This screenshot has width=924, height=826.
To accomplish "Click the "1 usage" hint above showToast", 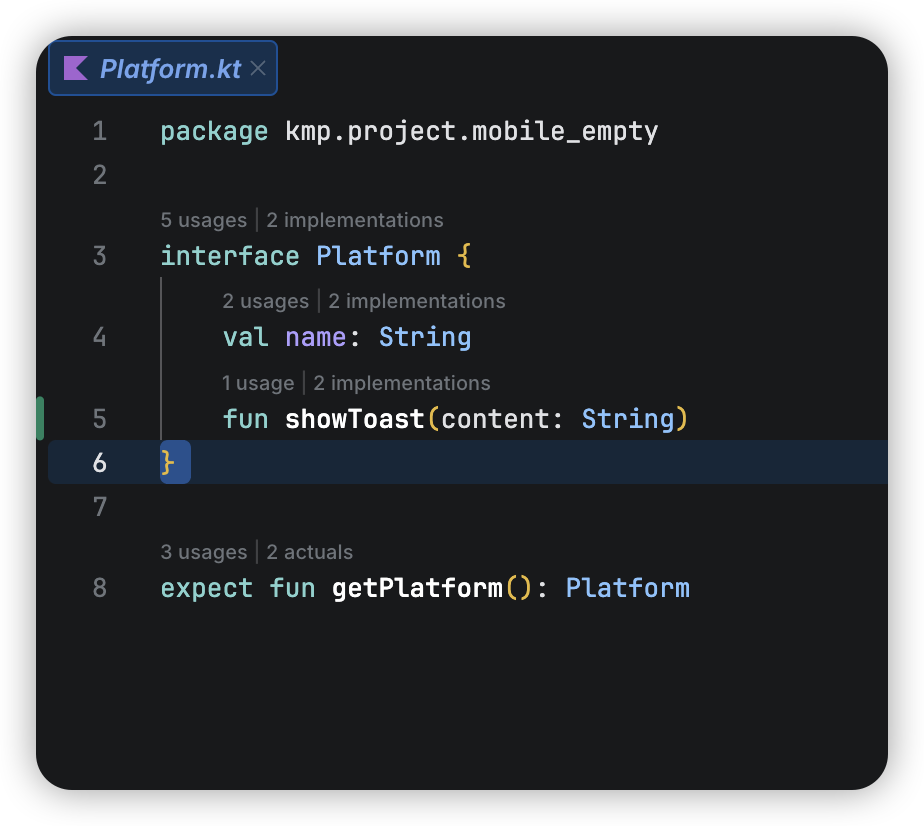I will pos(258,383).
